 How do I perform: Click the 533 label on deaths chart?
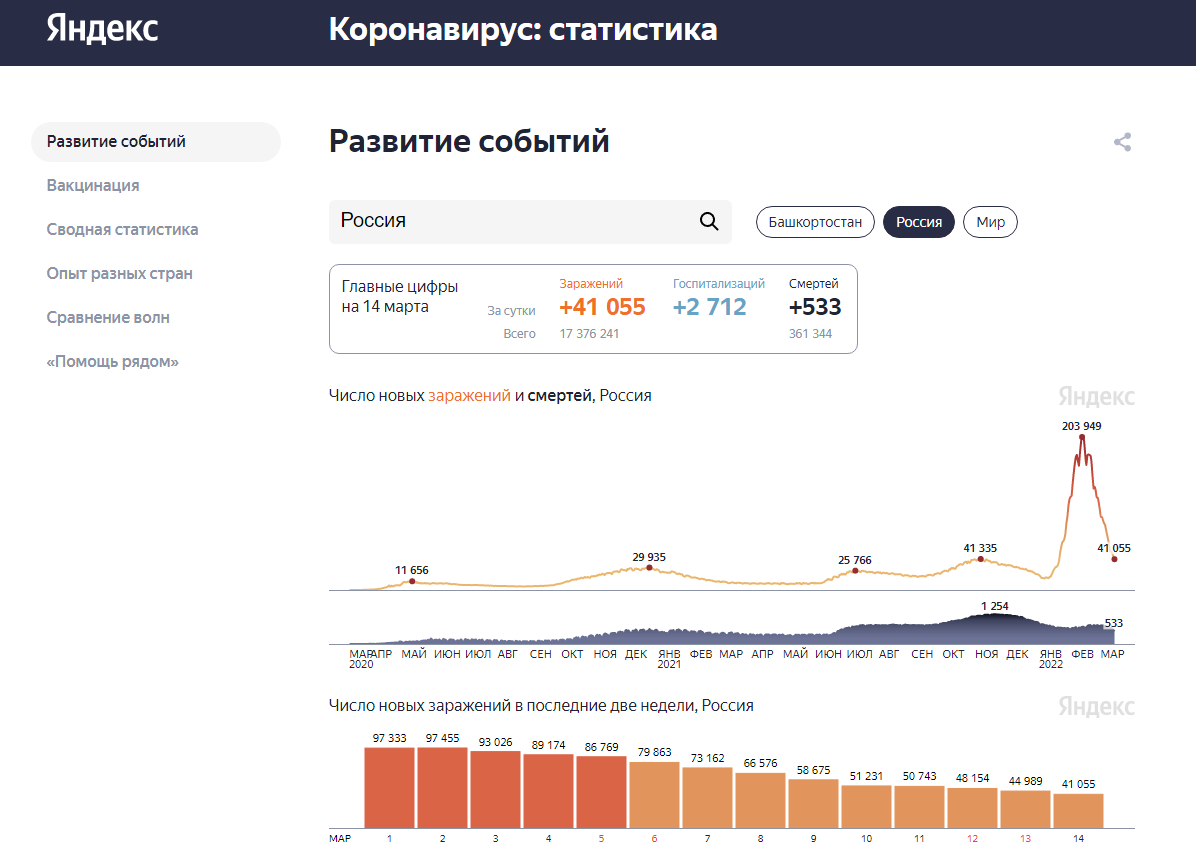coord(1114,623)
